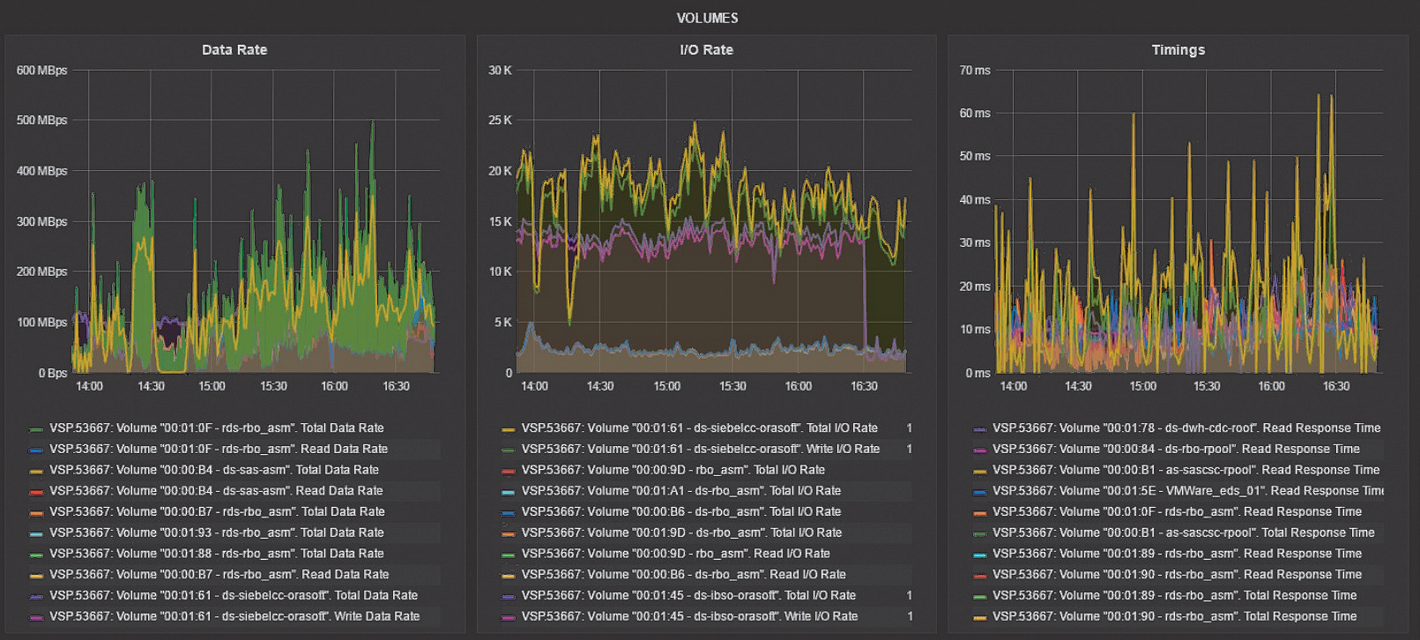Click color swatch of "00:01:0F" rds-rbo_asm Total Data Rate

pyautogui.click(x=37, y=429)
